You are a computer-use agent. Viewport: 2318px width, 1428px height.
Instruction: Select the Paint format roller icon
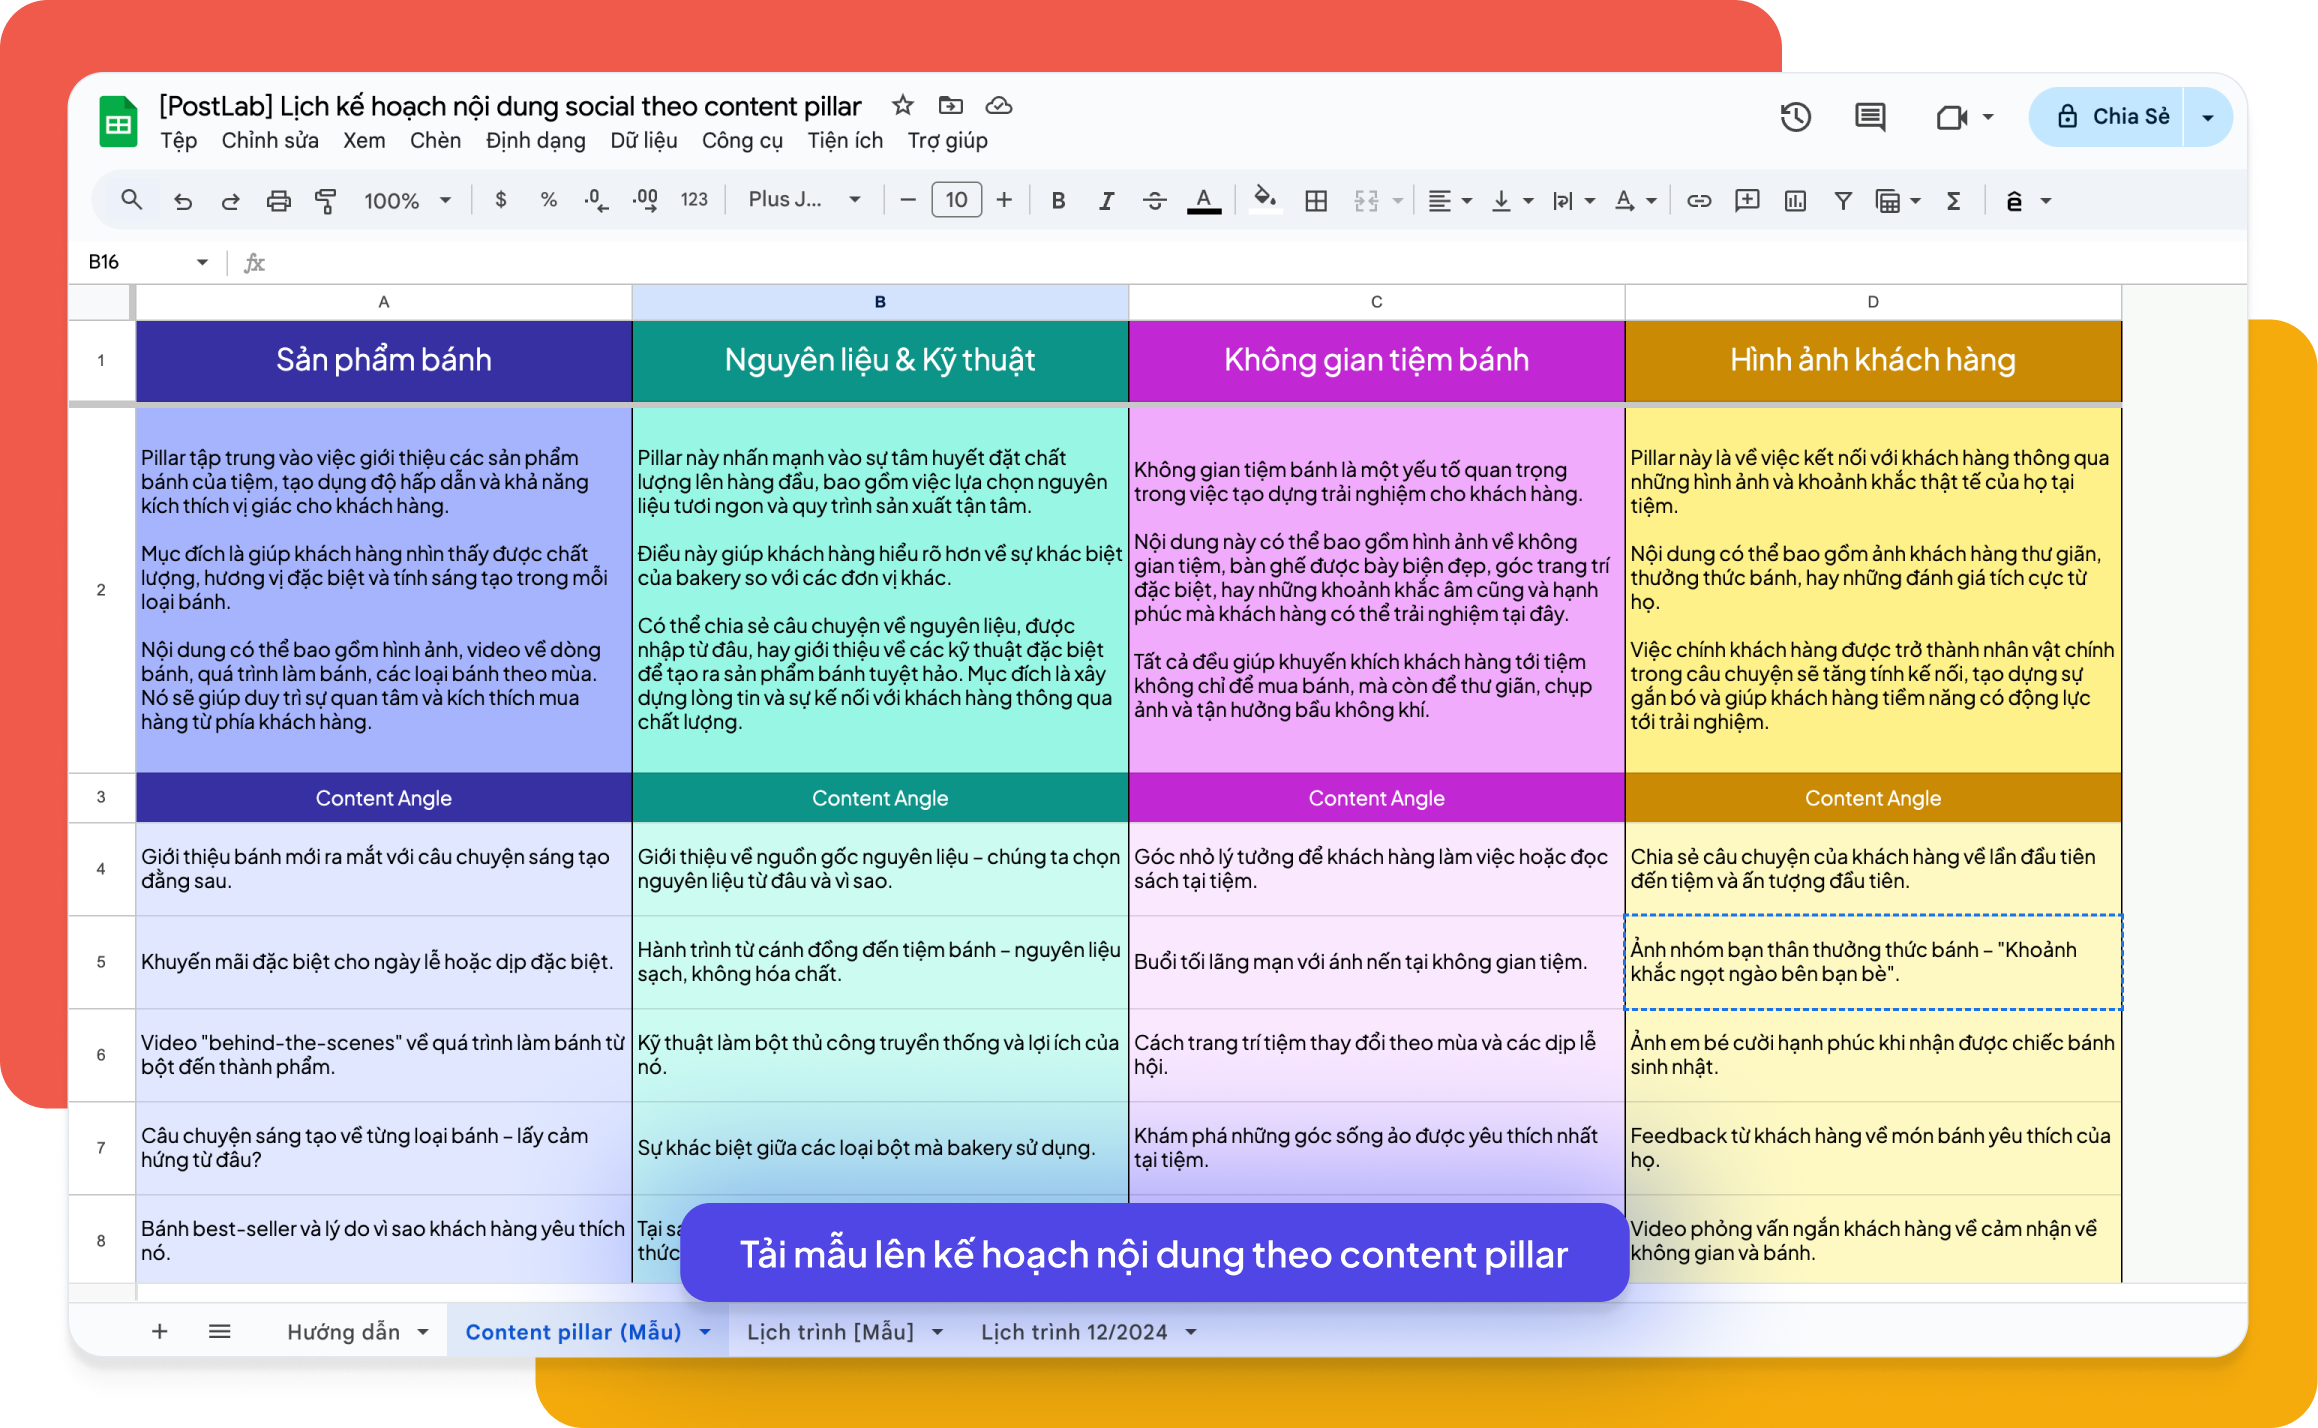coord(325,201)
